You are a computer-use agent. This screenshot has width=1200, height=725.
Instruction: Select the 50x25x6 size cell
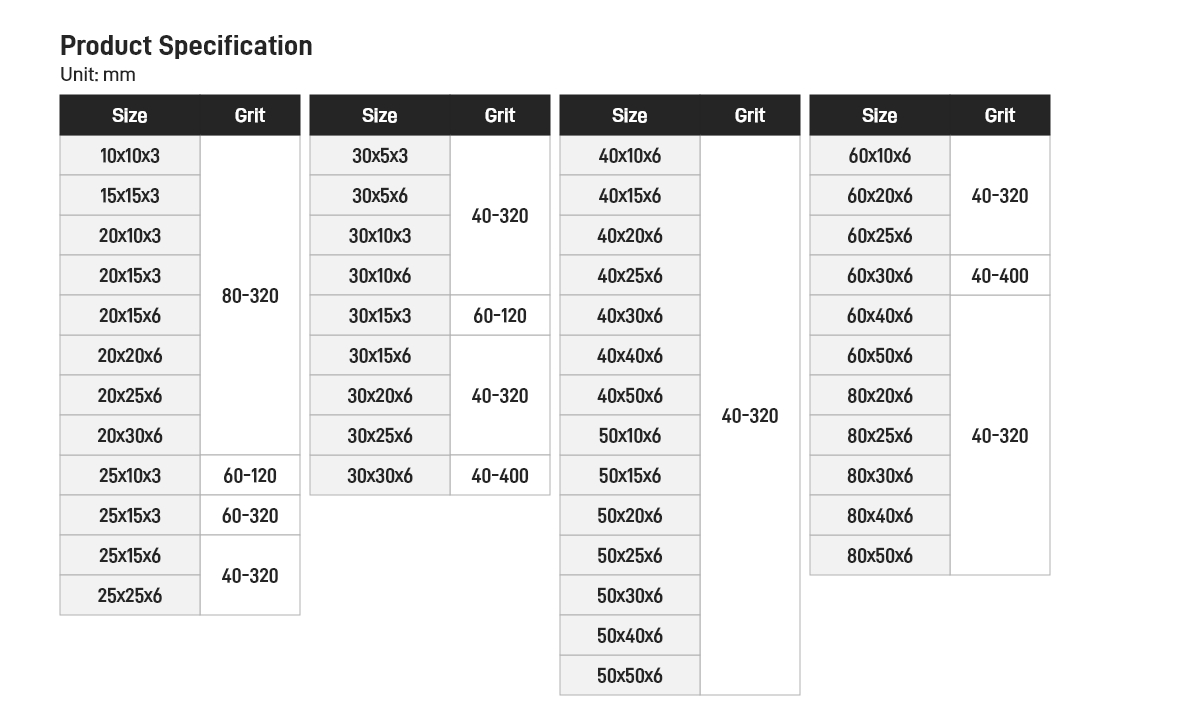point(630,556)
